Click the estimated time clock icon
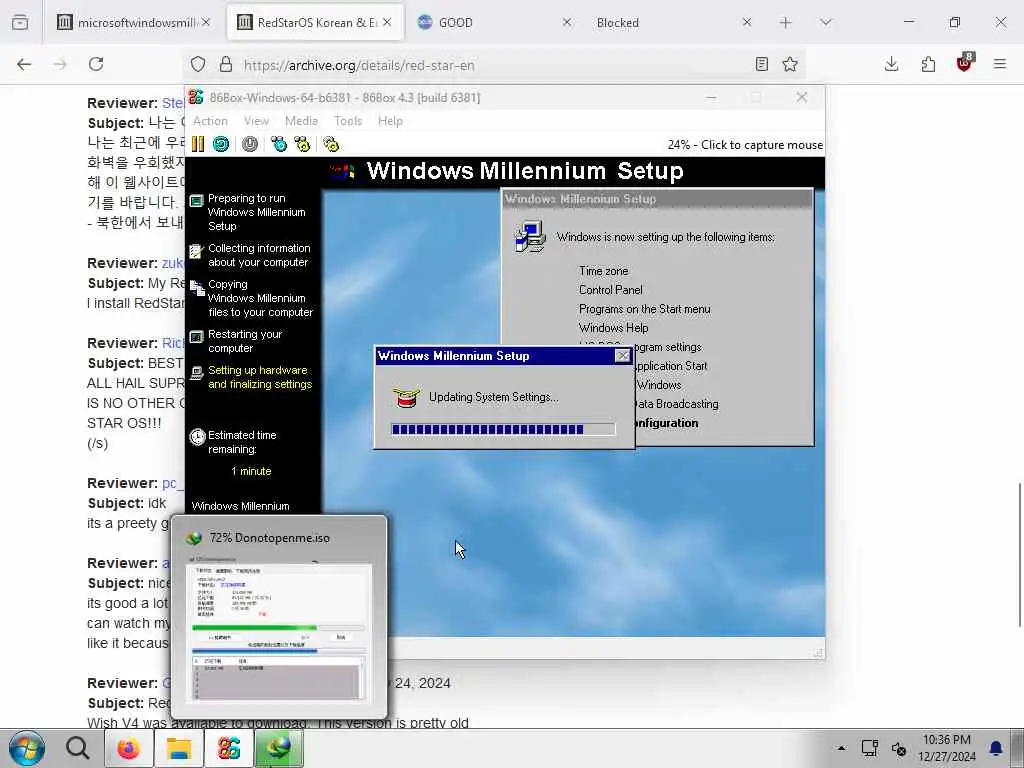 click(197, 436)
